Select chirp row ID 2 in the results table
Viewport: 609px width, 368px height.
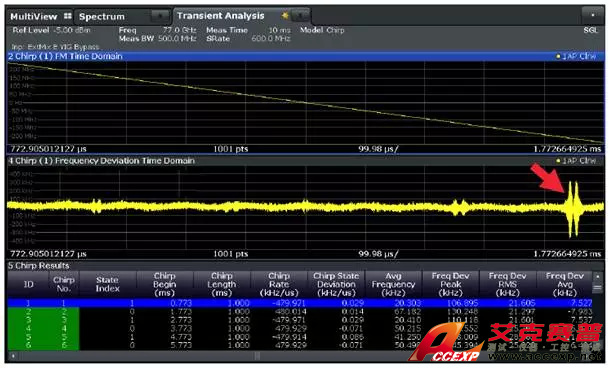pyautogui.click(x=300, y=312)
